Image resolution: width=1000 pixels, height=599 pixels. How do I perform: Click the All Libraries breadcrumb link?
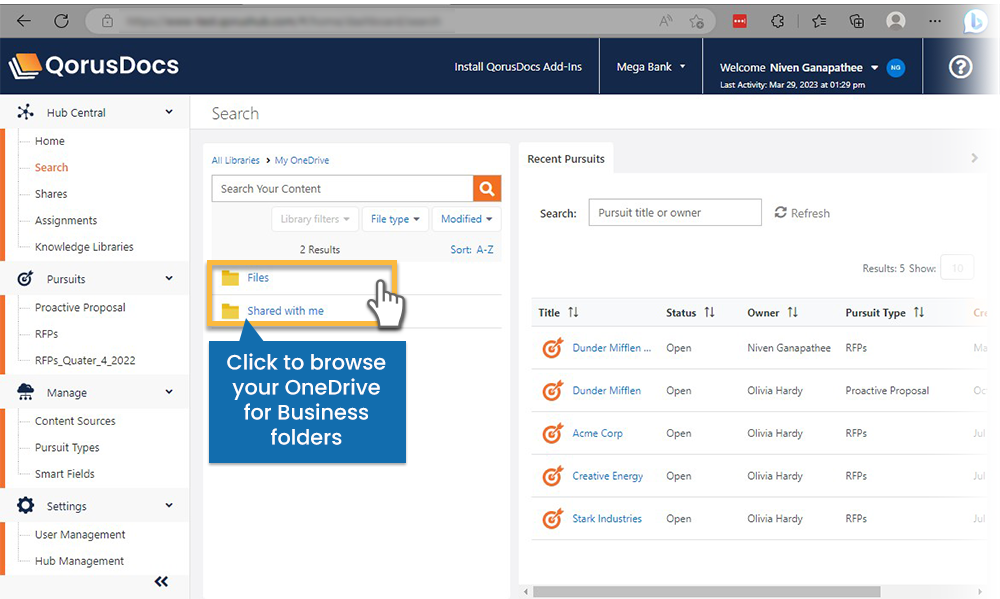(235, 160)
